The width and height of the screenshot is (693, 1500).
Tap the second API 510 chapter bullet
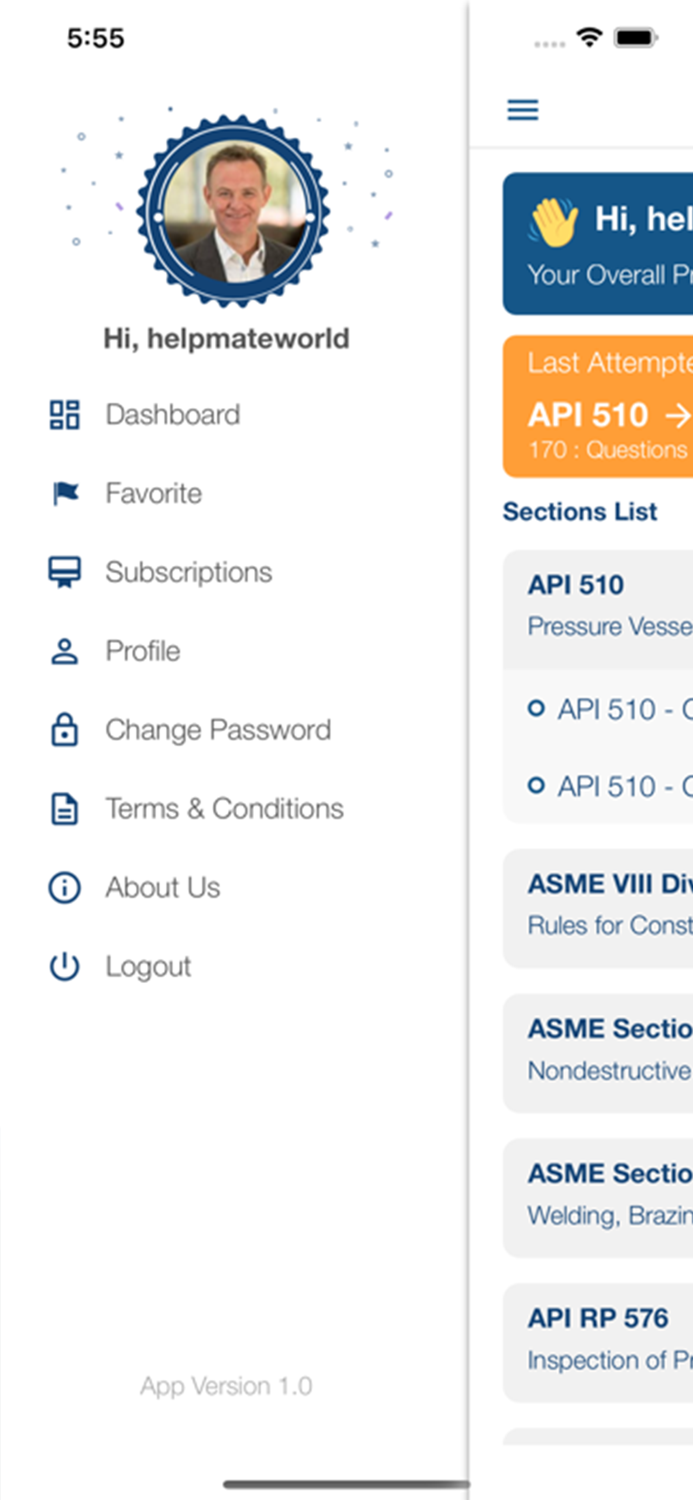pyautogui.click(x=536, y=786)
